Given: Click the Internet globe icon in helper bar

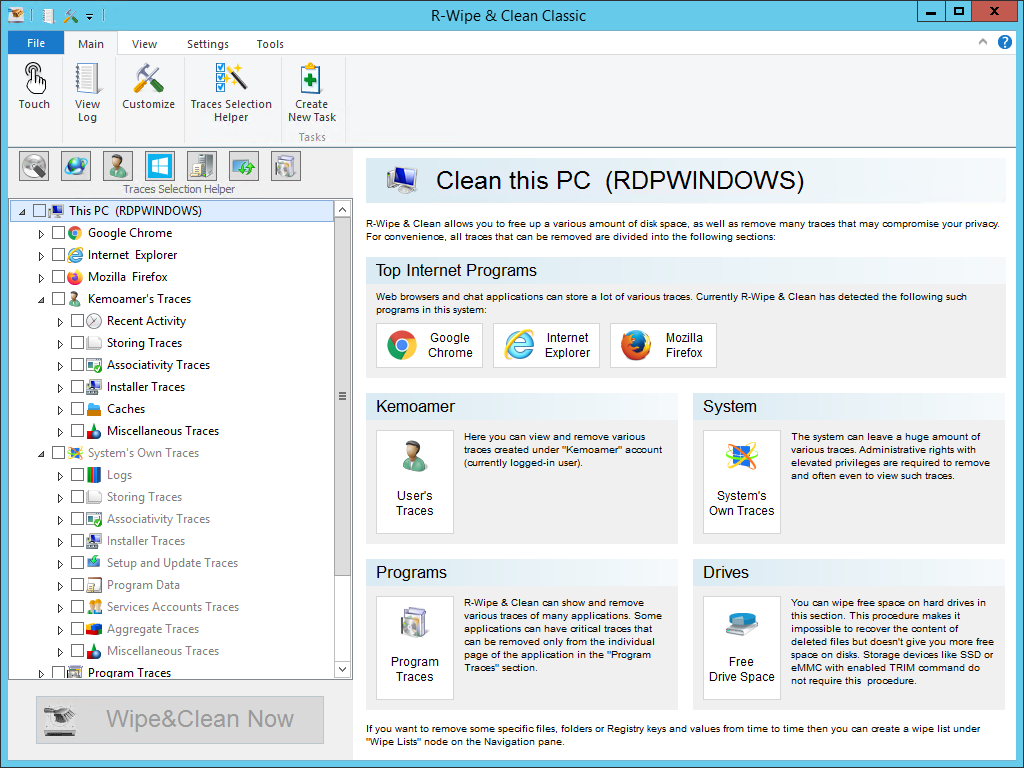Looking at the screenshot, I should click(76, 166).
